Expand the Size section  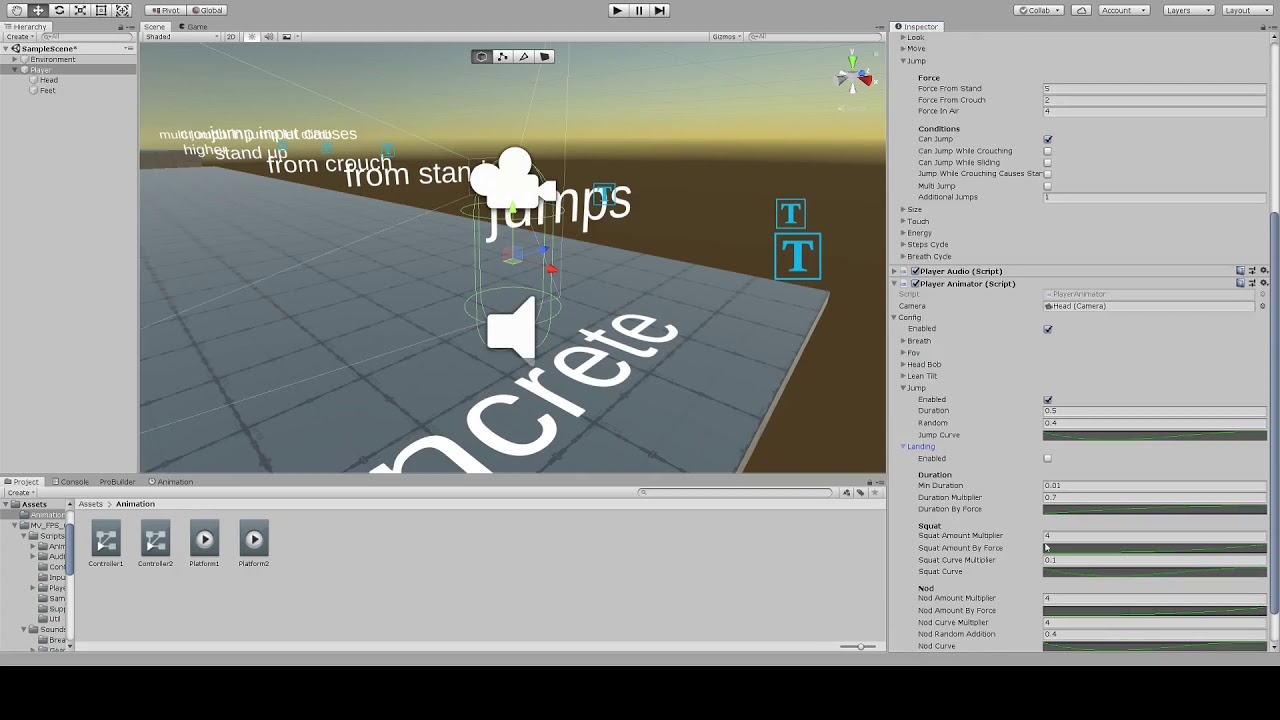[x=903, y=210]
